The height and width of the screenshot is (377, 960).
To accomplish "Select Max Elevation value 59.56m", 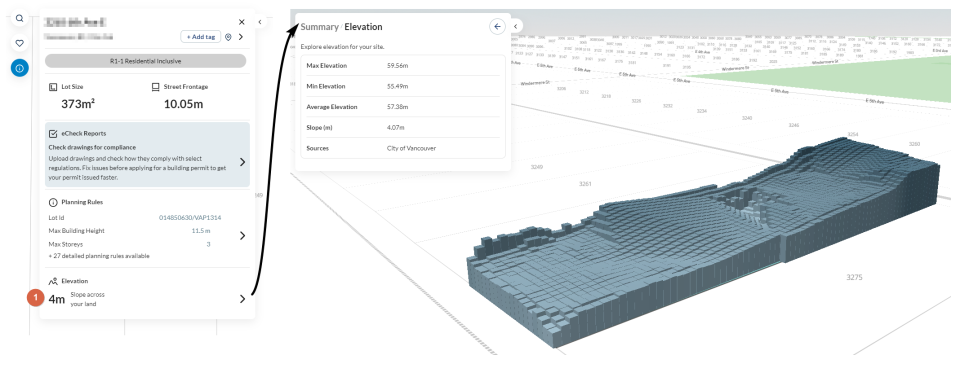I will (x=397, y=65).
